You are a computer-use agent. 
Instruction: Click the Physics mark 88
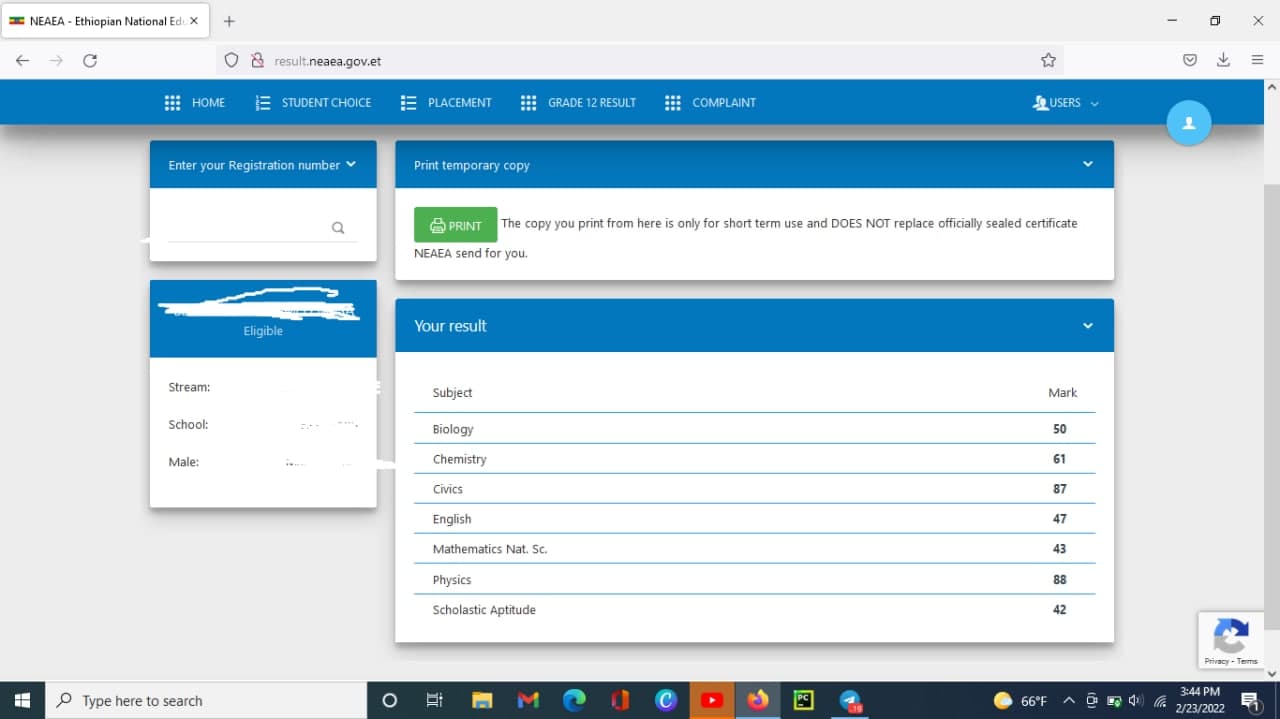[1059, 579]
